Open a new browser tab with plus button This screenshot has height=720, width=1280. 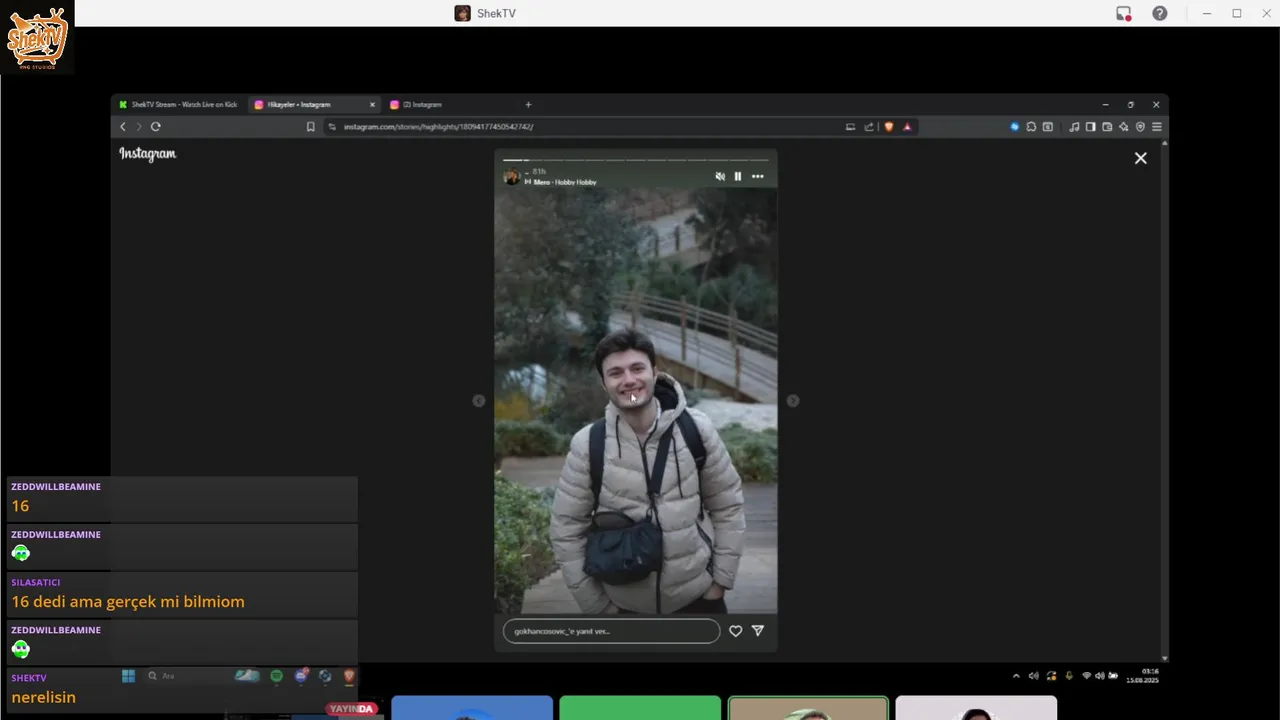click(528, 105)
